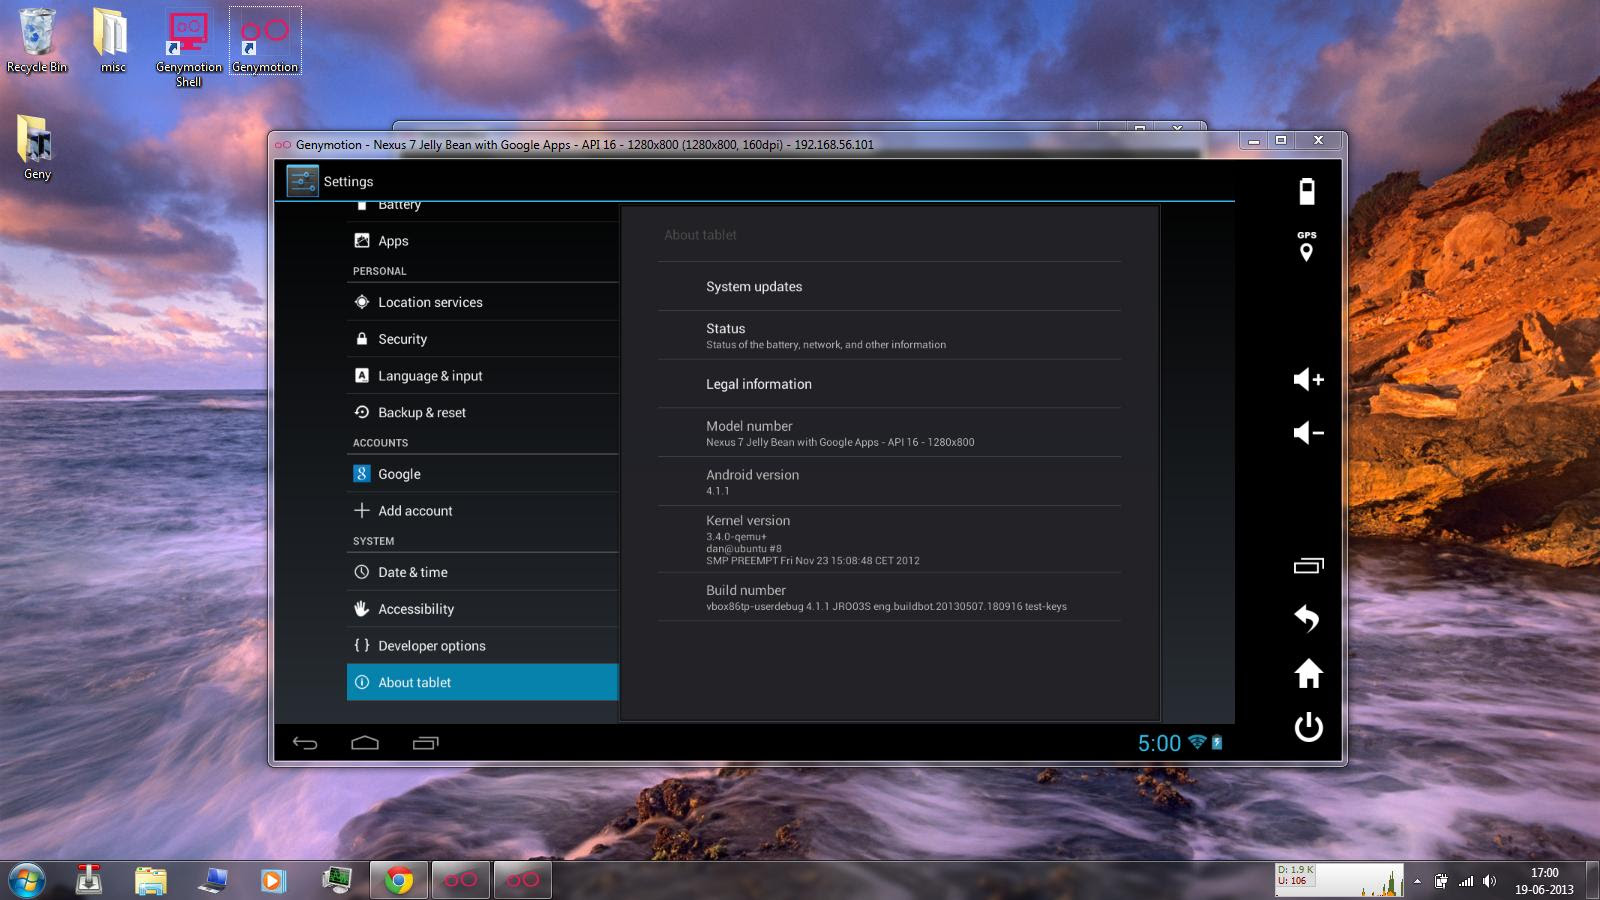Viewport: 1600px width, 900px height.
Task: Click the network signal tray icon
Action: pyautogui.click(x=1466, y=881)
